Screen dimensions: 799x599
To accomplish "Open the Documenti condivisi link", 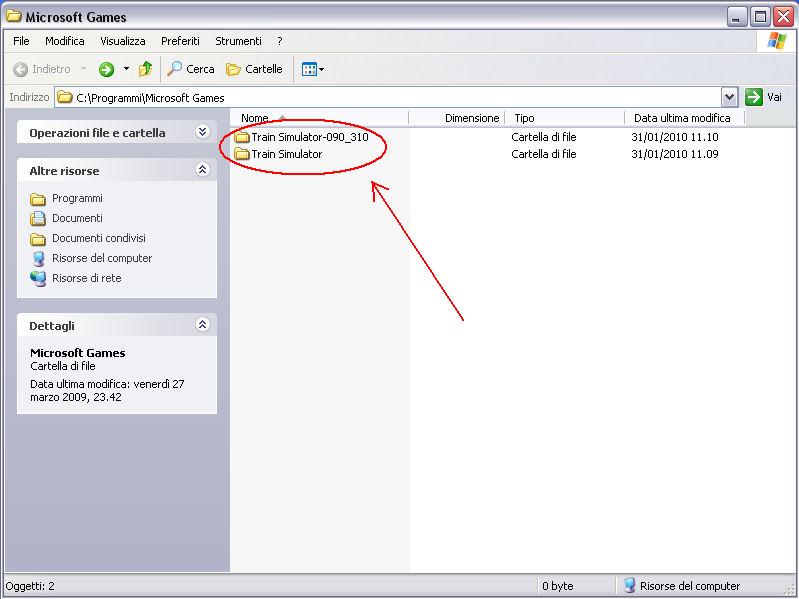I will 99,238.
